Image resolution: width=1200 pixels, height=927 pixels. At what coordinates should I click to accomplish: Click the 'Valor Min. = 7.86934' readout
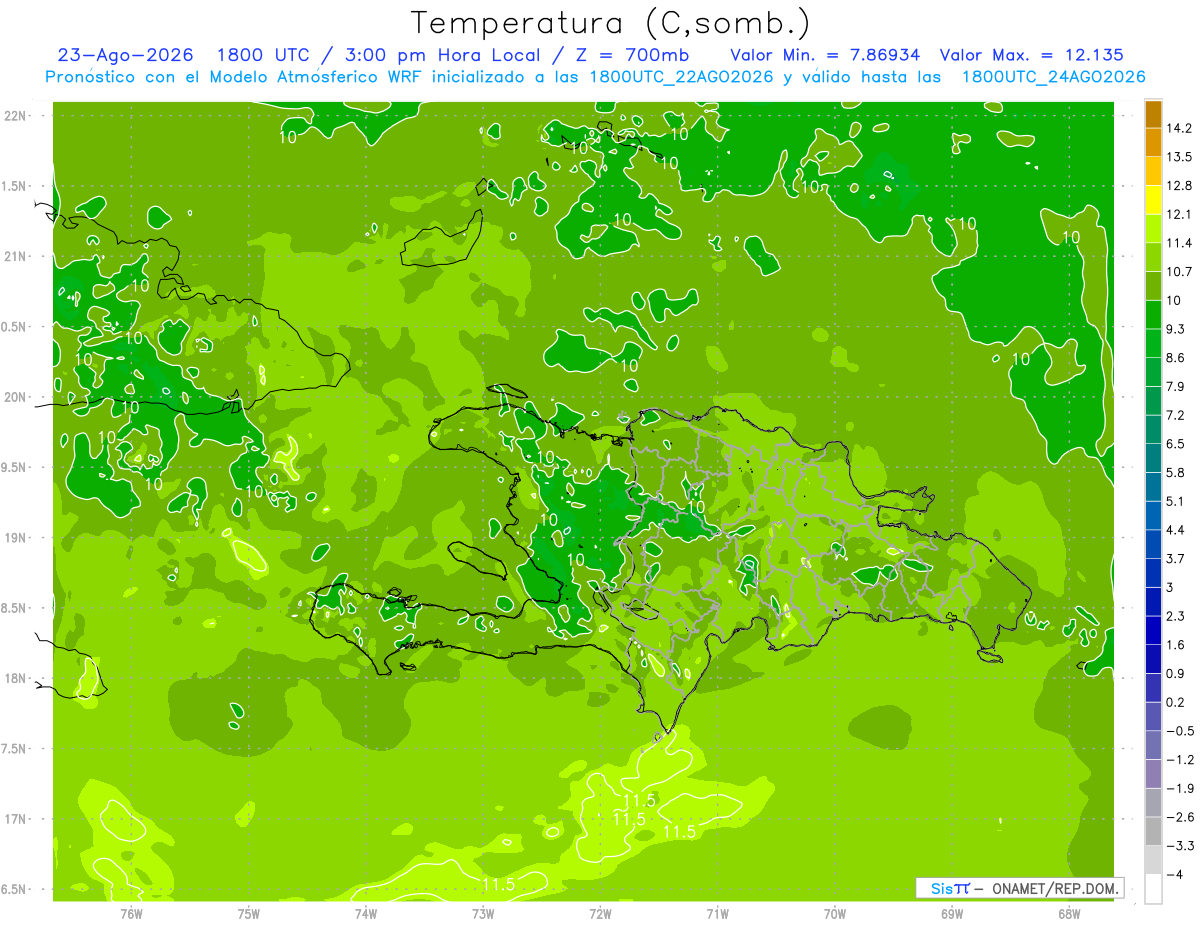(x=825, y=55)
